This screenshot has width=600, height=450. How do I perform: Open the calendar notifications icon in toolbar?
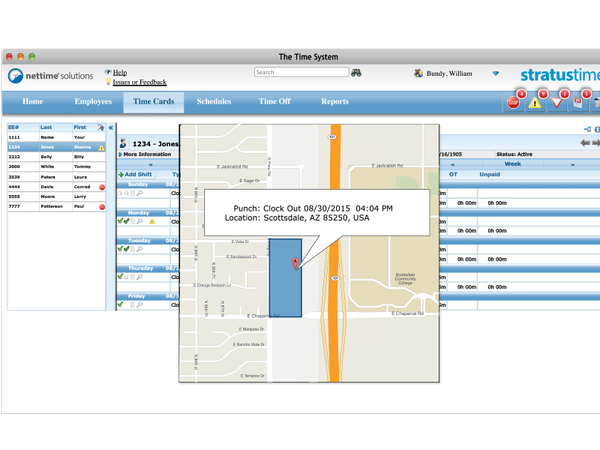(578, 103)
